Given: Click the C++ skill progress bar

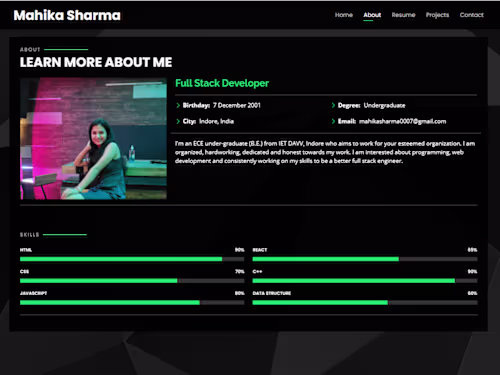Looking at the screenshot, I should coord(365,281).
